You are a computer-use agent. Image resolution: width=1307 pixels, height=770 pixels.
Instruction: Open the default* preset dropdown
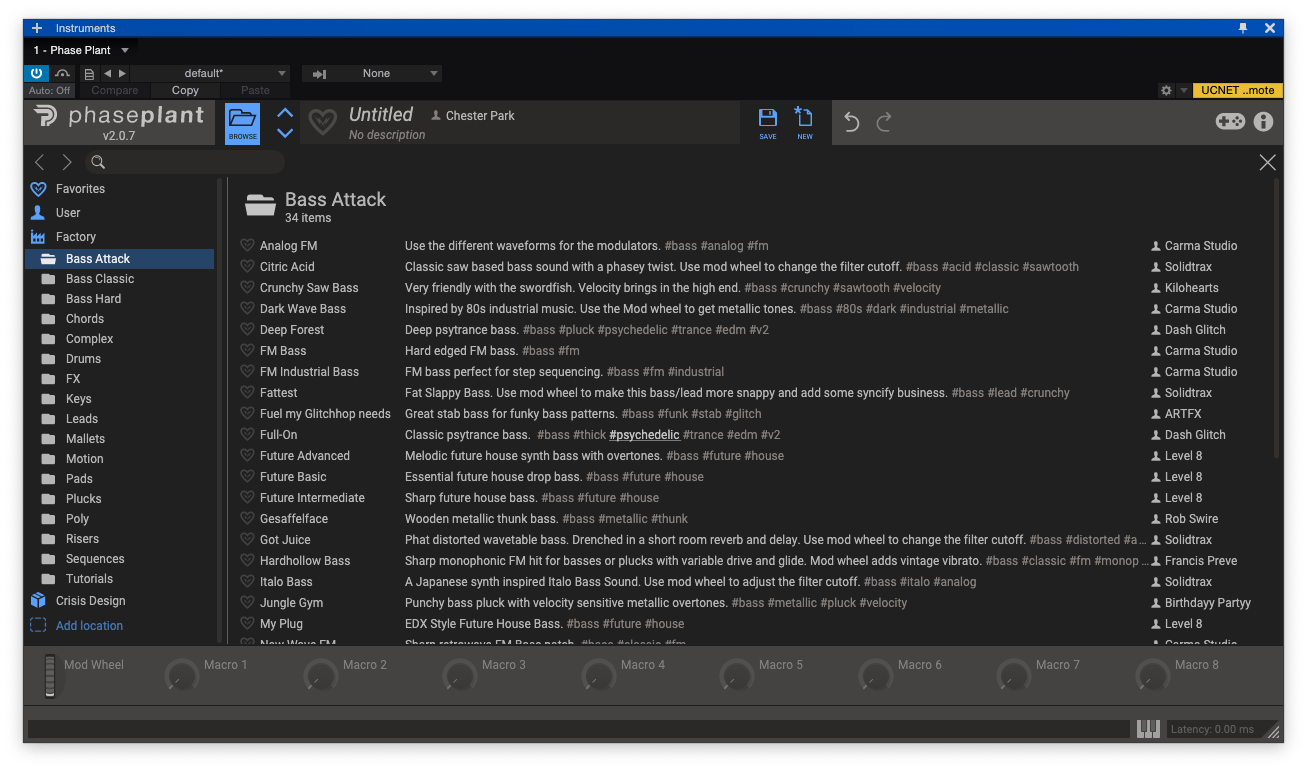pyautogui.click(x=210, y=73)
